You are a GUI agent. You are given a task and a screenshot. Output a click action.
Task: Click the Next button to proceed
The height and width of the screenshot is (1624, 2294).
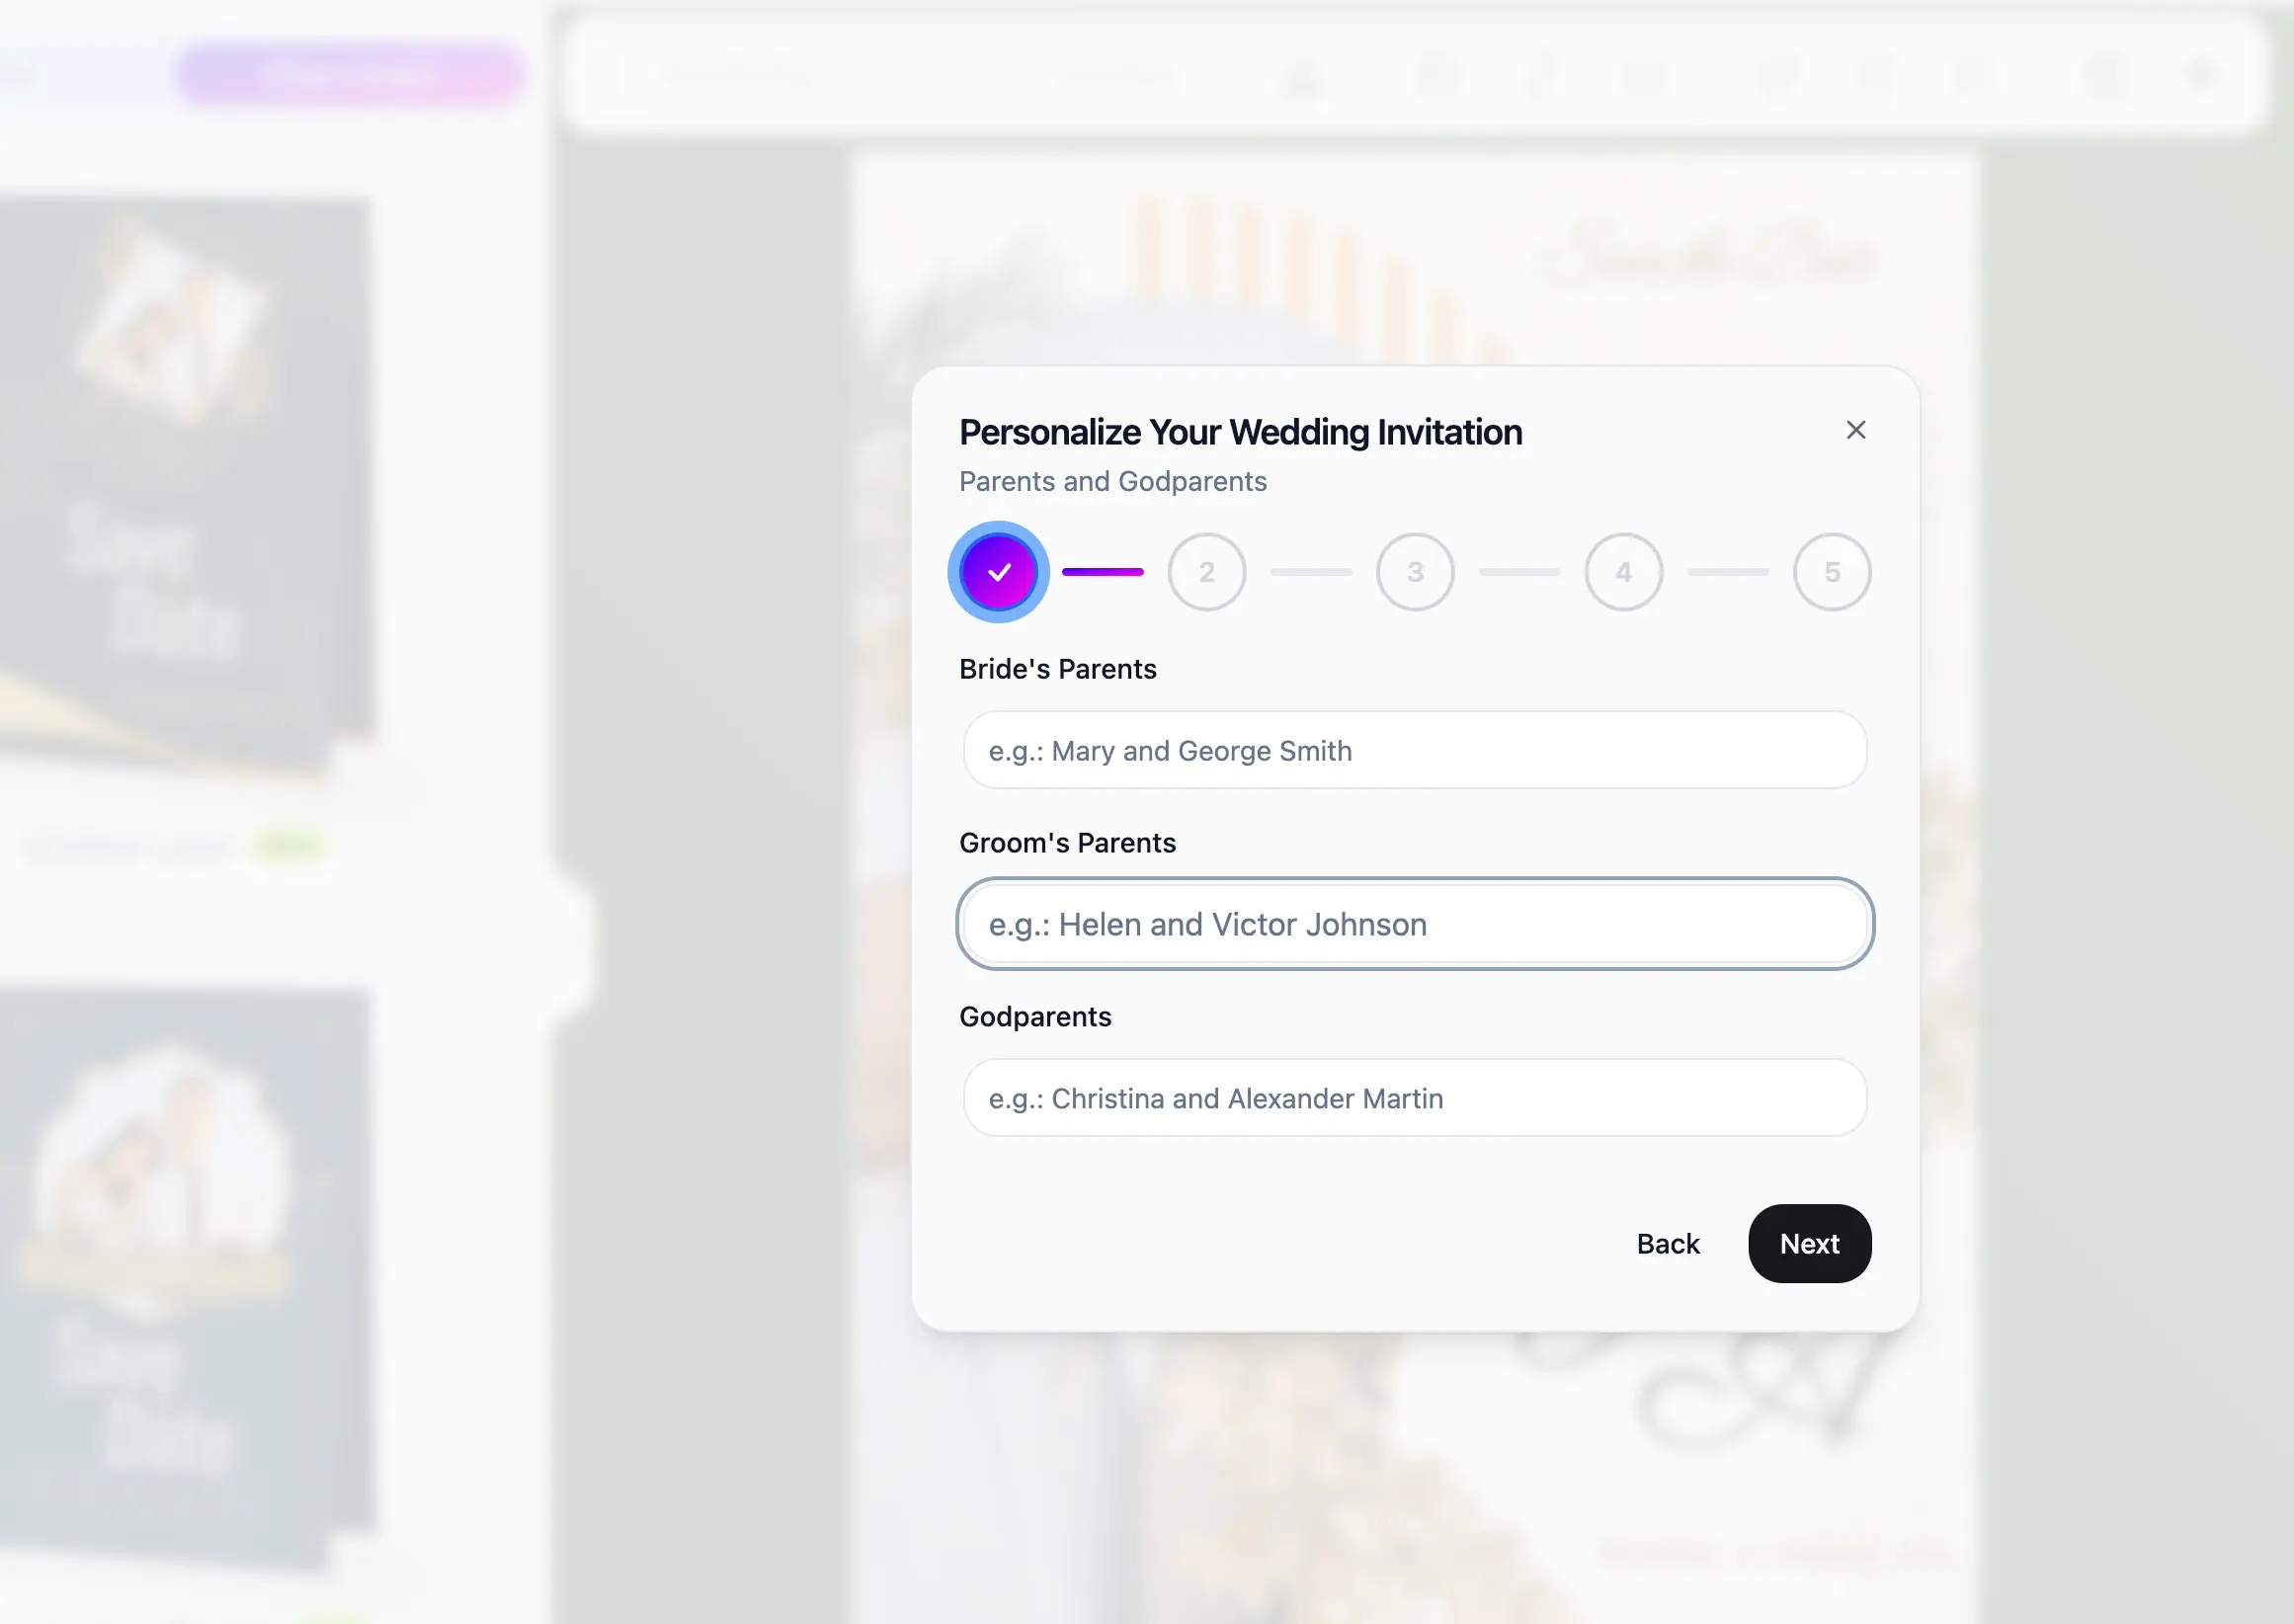[x=1809, y=1243]
